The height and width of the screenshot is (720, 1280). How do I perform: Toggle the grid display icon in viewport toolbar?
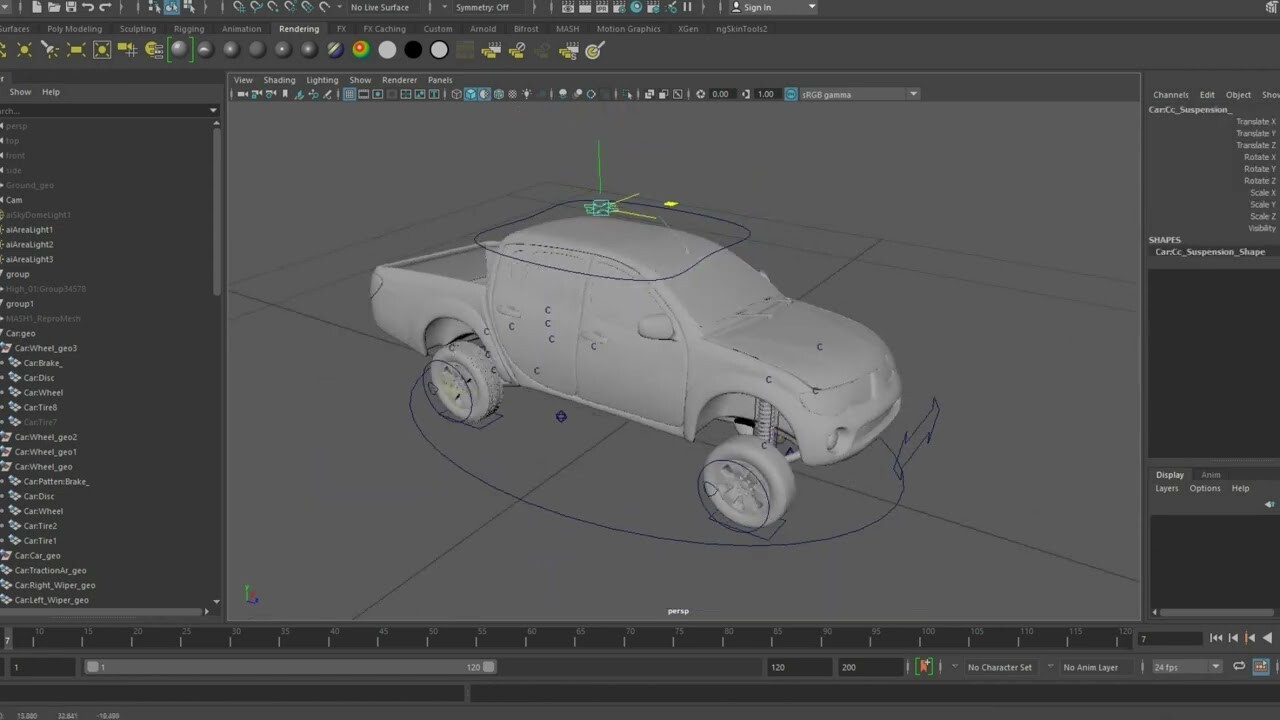tap(349, 94)
